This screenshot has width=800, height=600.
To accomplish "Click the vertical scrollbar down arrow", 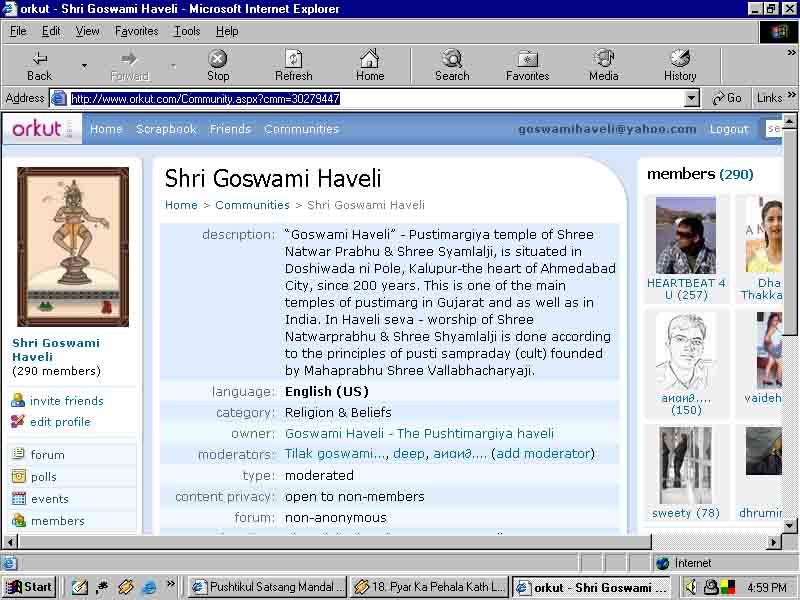I will [x=789, y=525].
